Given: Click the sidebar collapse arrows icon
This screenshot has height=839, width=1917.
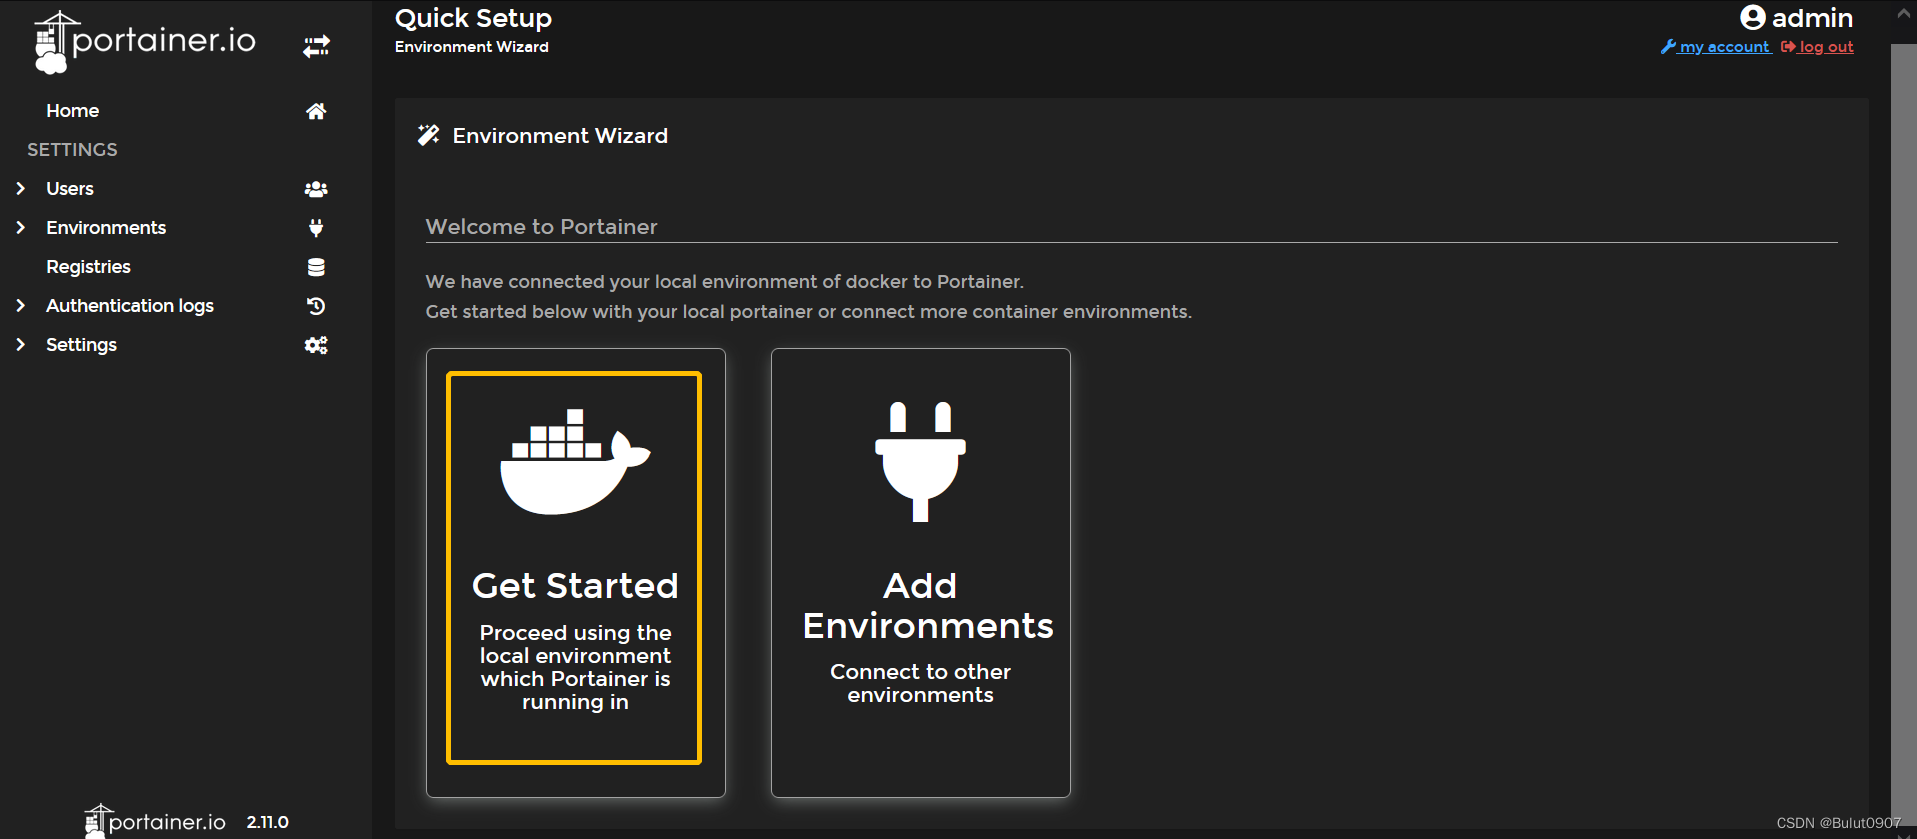Looking at the screenshot, I should click(316, 46).
